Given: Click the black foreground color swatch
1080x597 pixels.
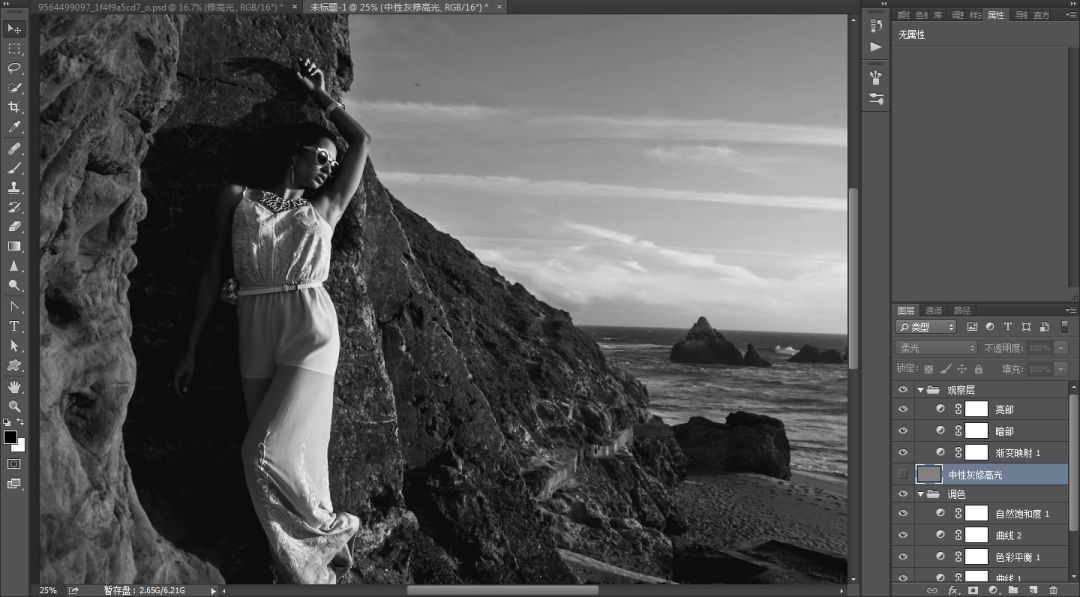Looking at the screenshot, I should 10,437.
